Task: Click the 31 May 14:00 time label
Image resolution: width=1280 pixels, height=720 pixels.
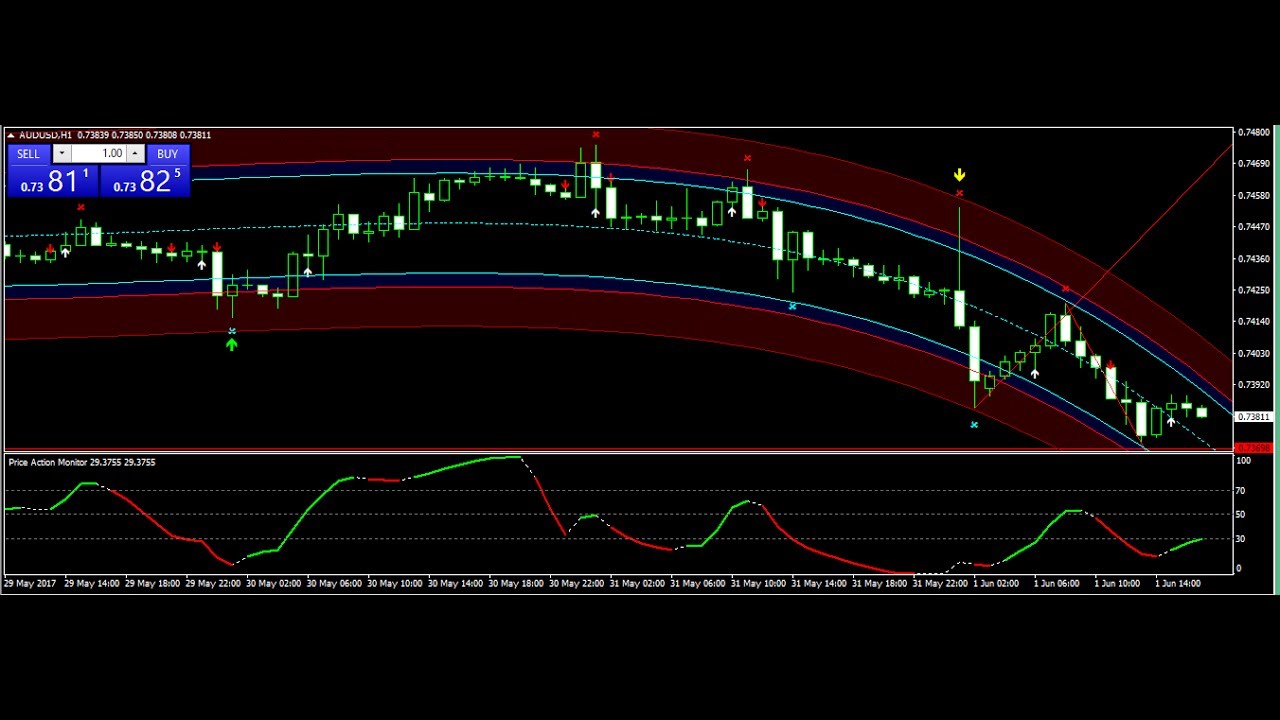Action: (819, 583)
